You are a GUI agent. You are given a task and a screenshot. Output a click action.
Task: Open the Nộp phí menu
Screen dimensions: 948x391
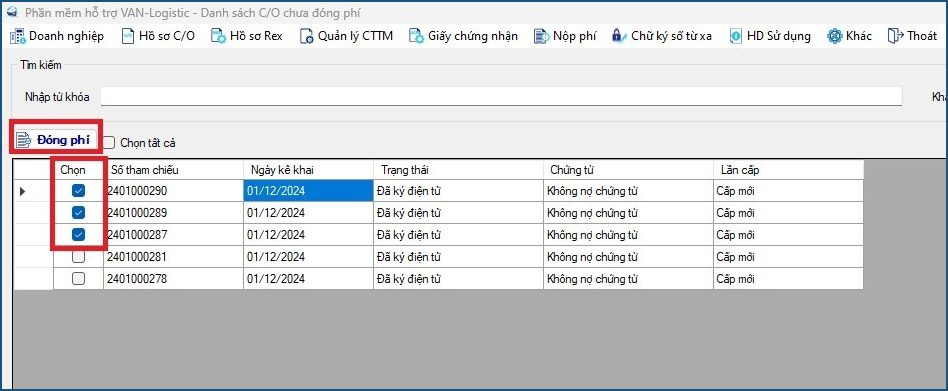click(565, 36)
